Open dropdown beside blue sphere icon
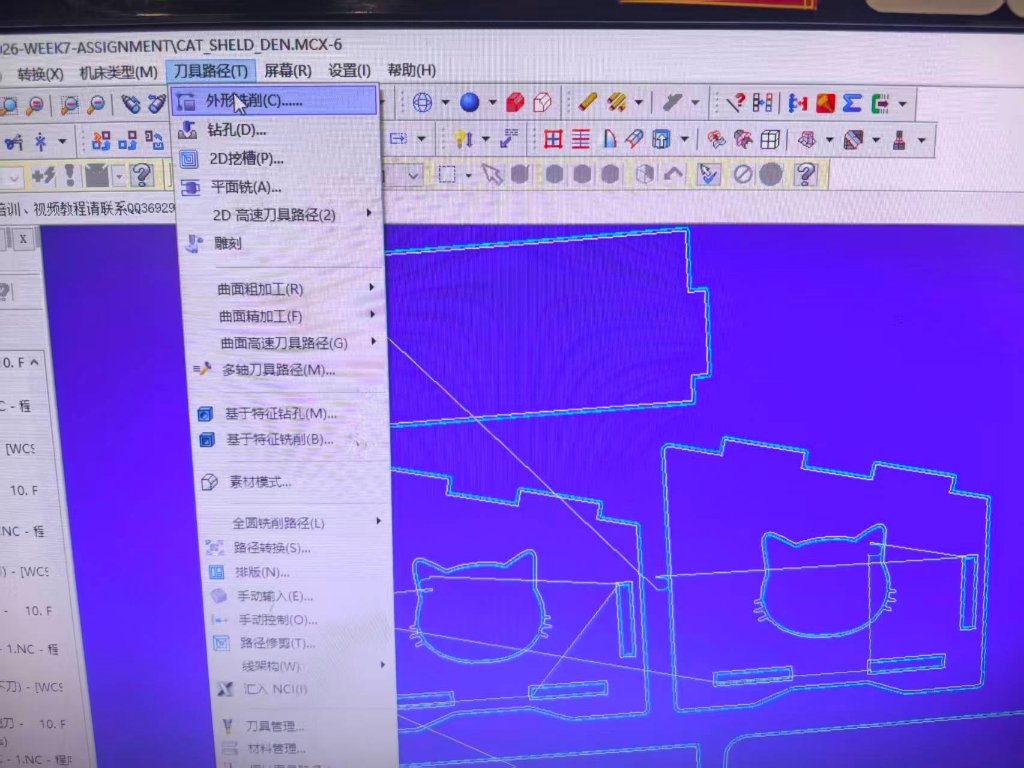This screenshot has height=768, width=1024. point(492,102)
